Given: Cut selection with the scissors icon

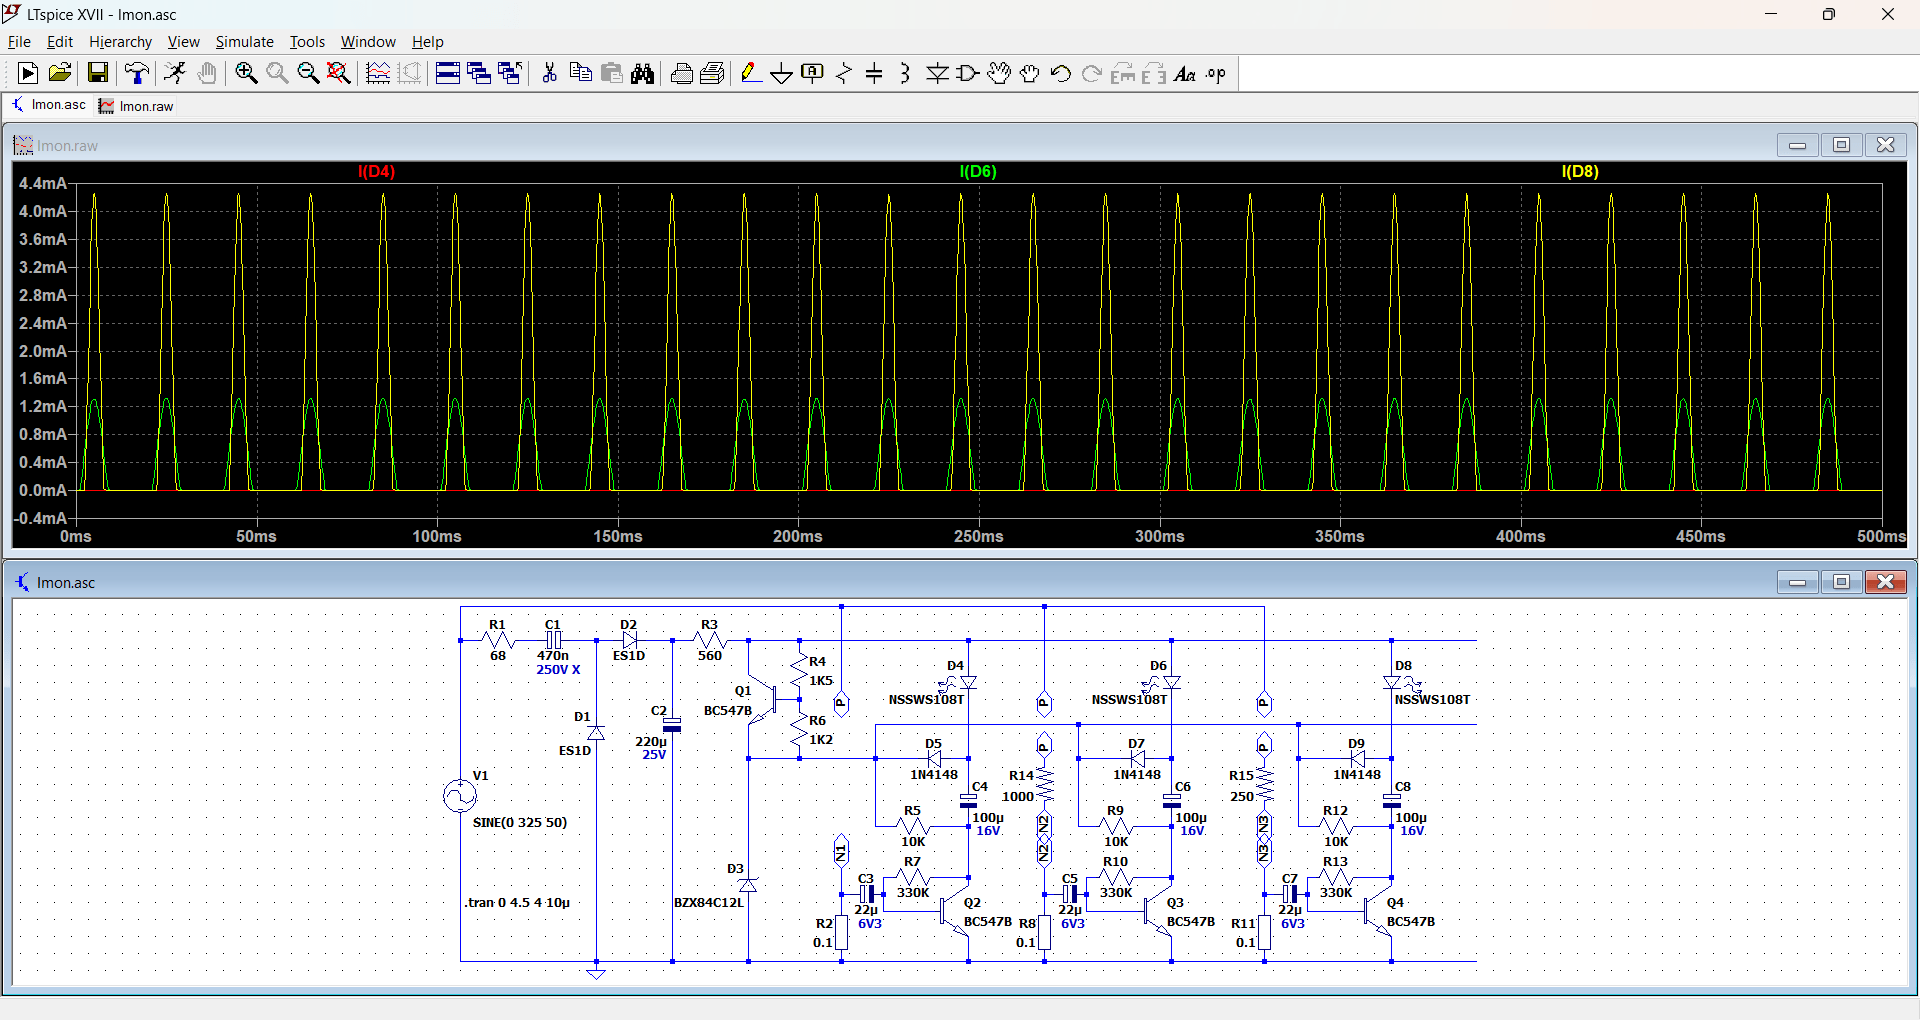Looking at the screenshot, I should pyautogui.click(x=549, y=73).
